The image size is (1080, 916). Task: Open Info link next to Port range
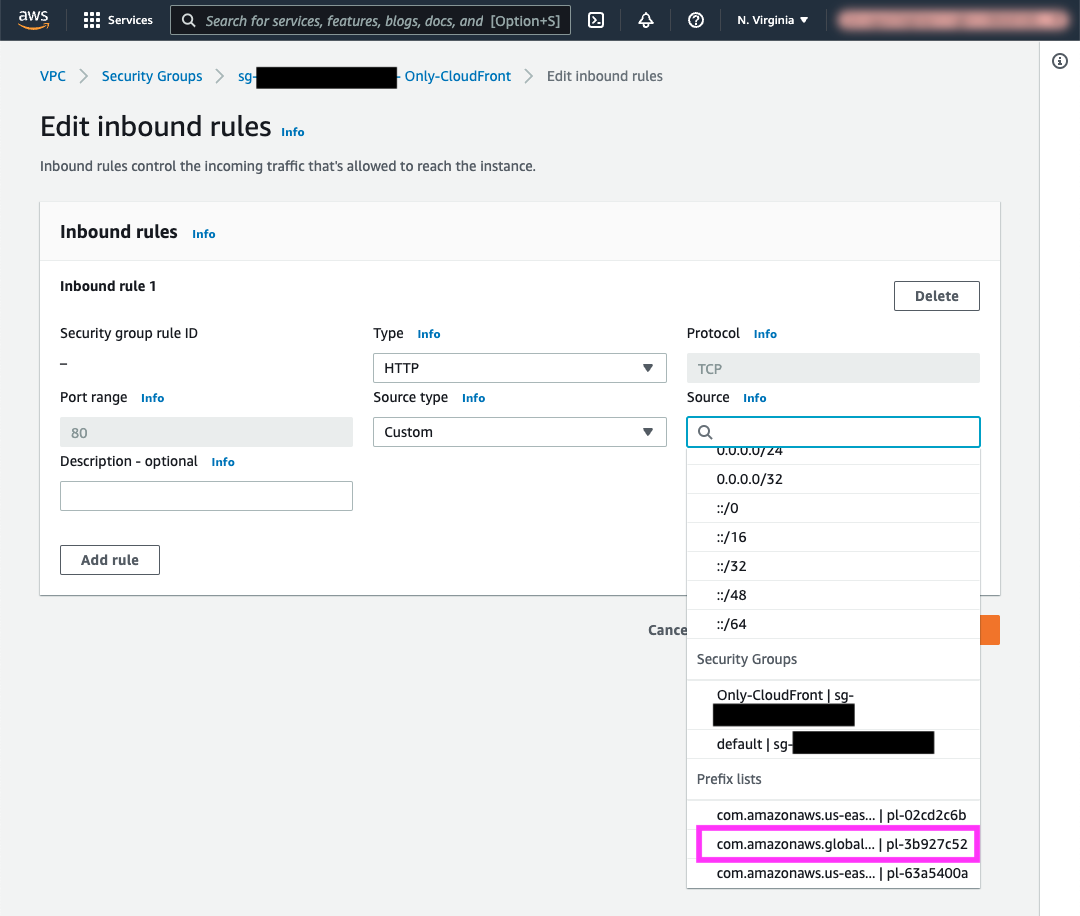point(152,398)
